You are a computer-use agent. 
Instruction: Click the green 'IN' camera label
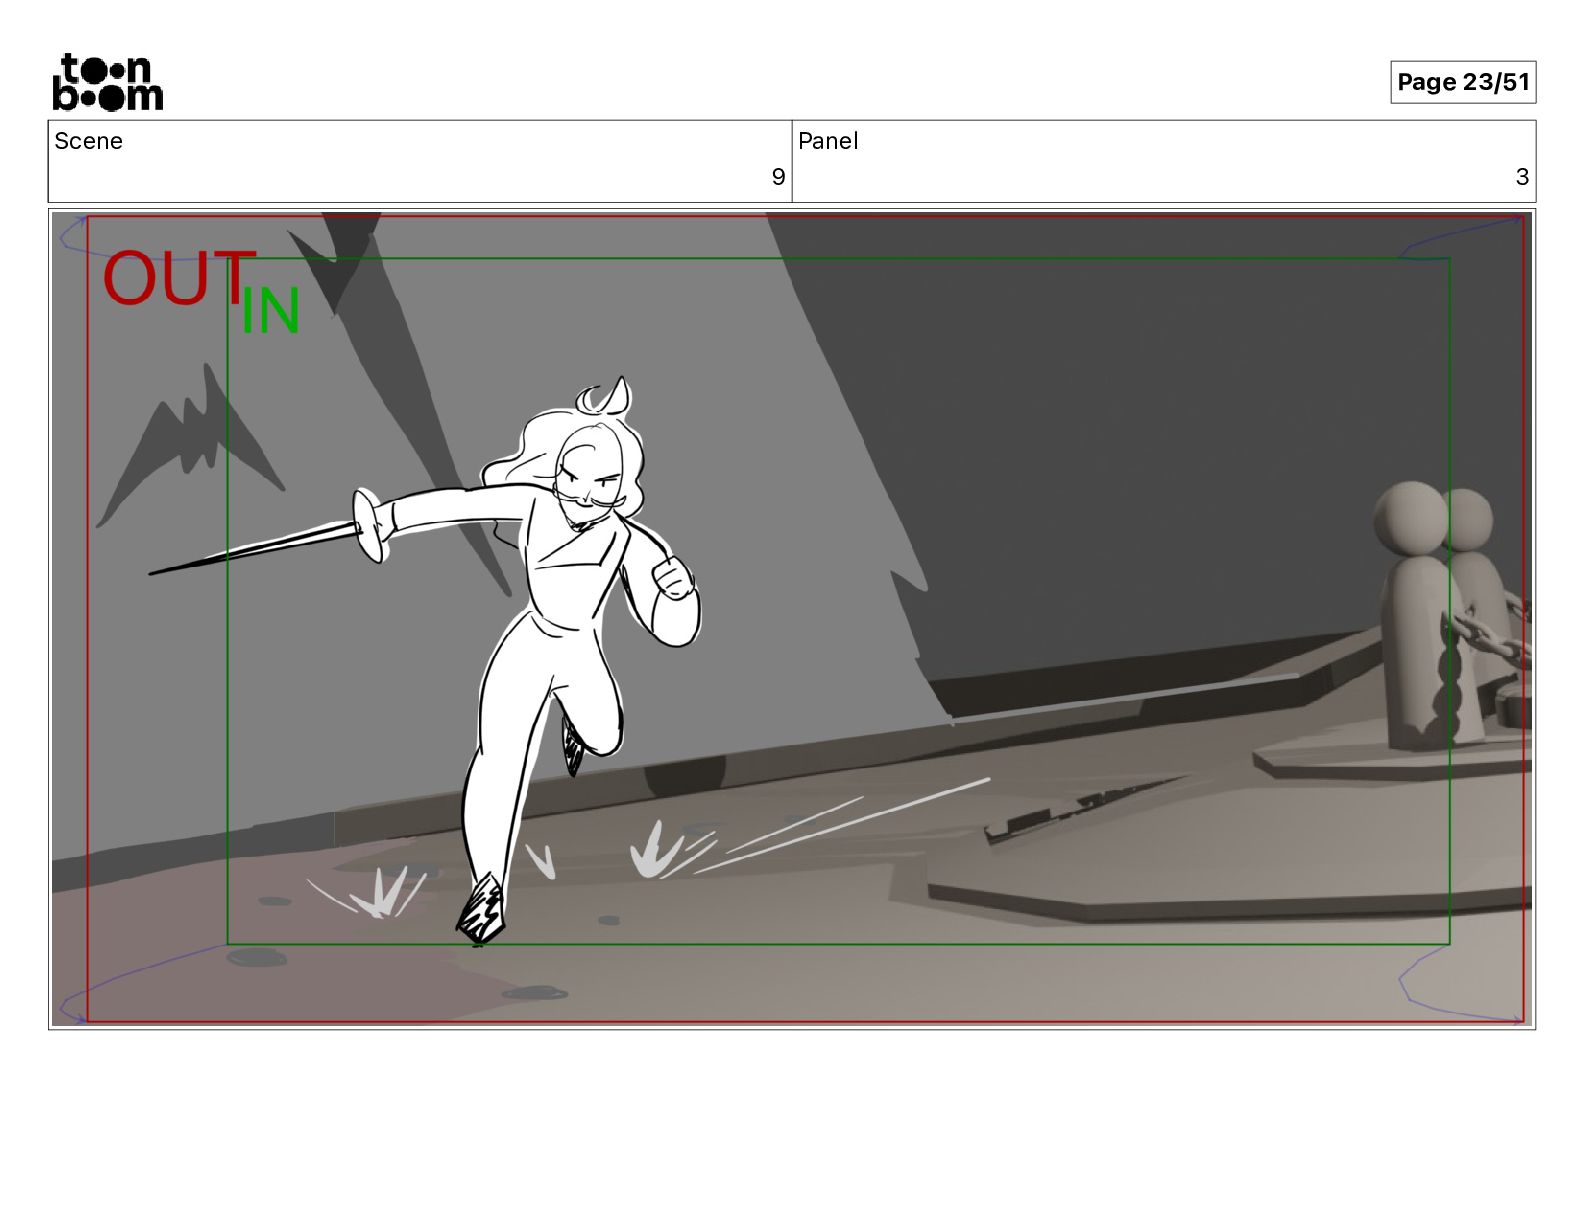pos(271,311)
